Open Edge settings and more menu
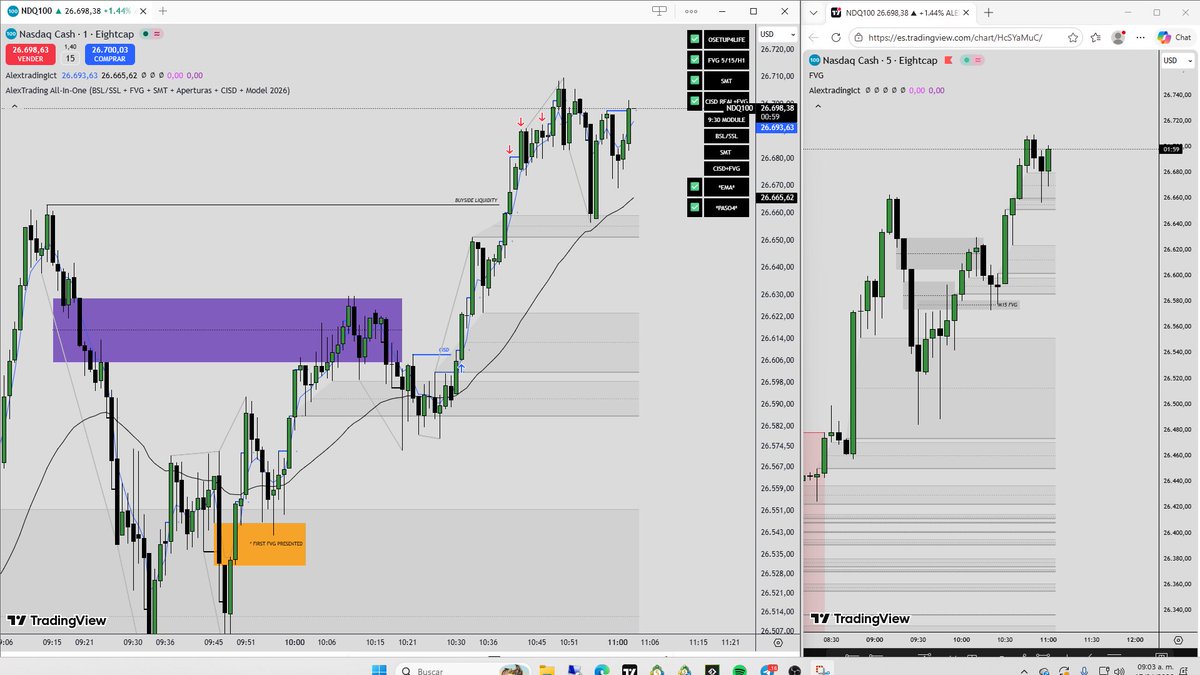 pyautogui.click(x=1140, y=38)
